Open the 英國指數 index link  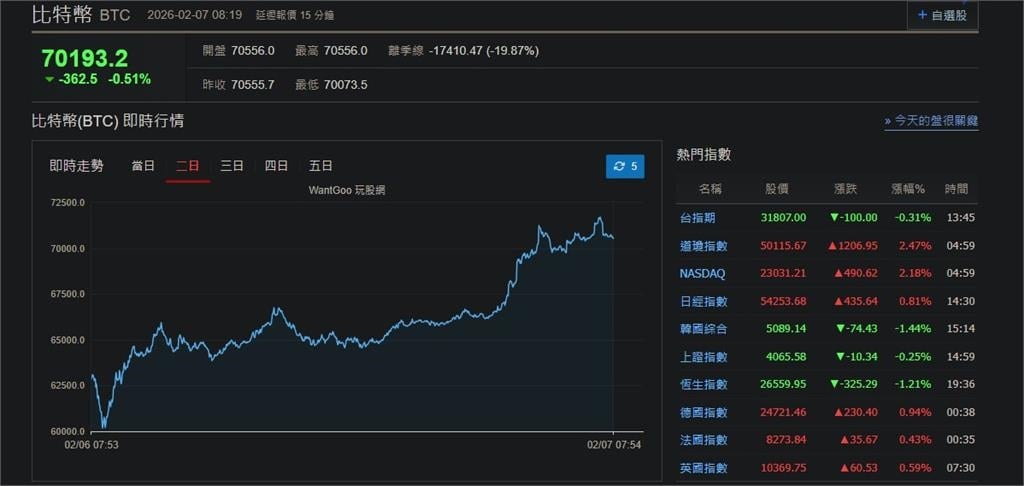(703, 468)
